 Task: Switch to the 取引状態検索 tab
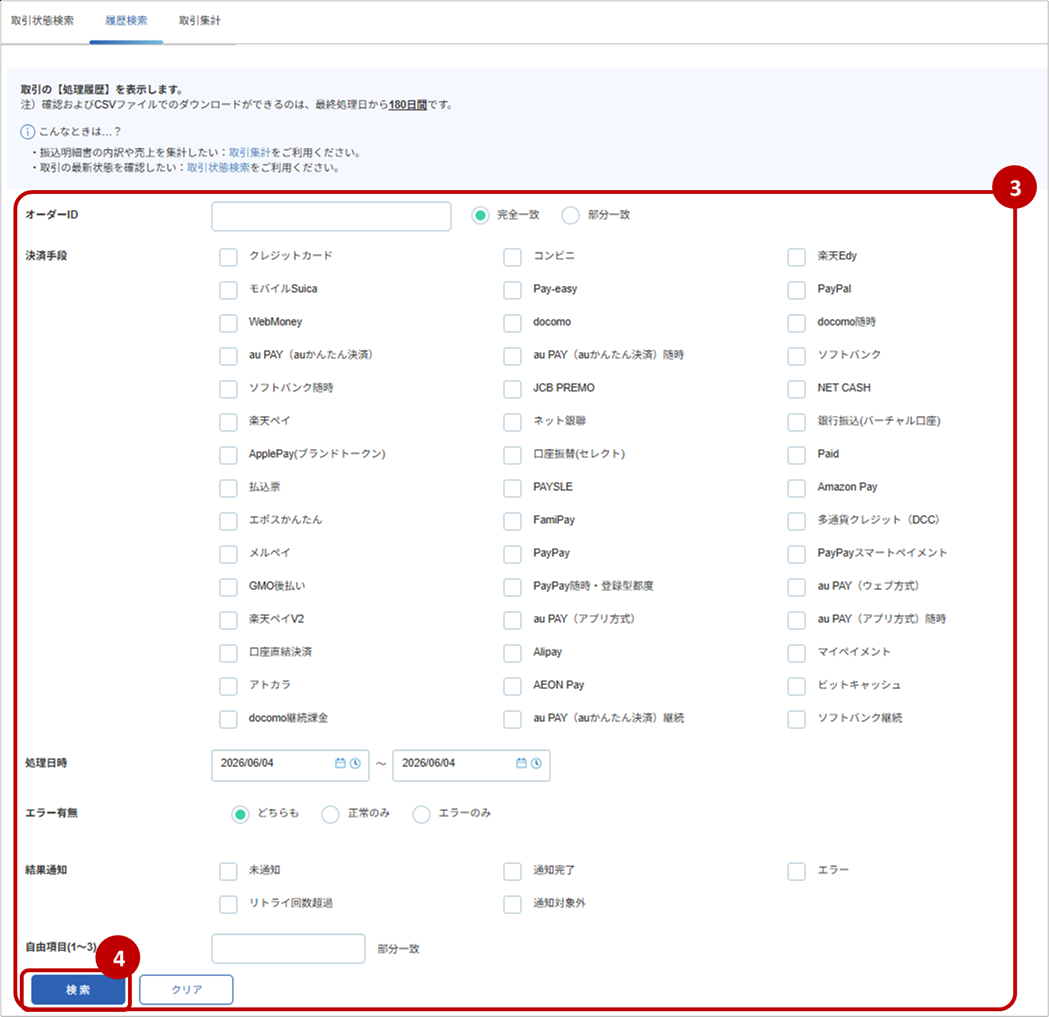(x=42, y=21)
